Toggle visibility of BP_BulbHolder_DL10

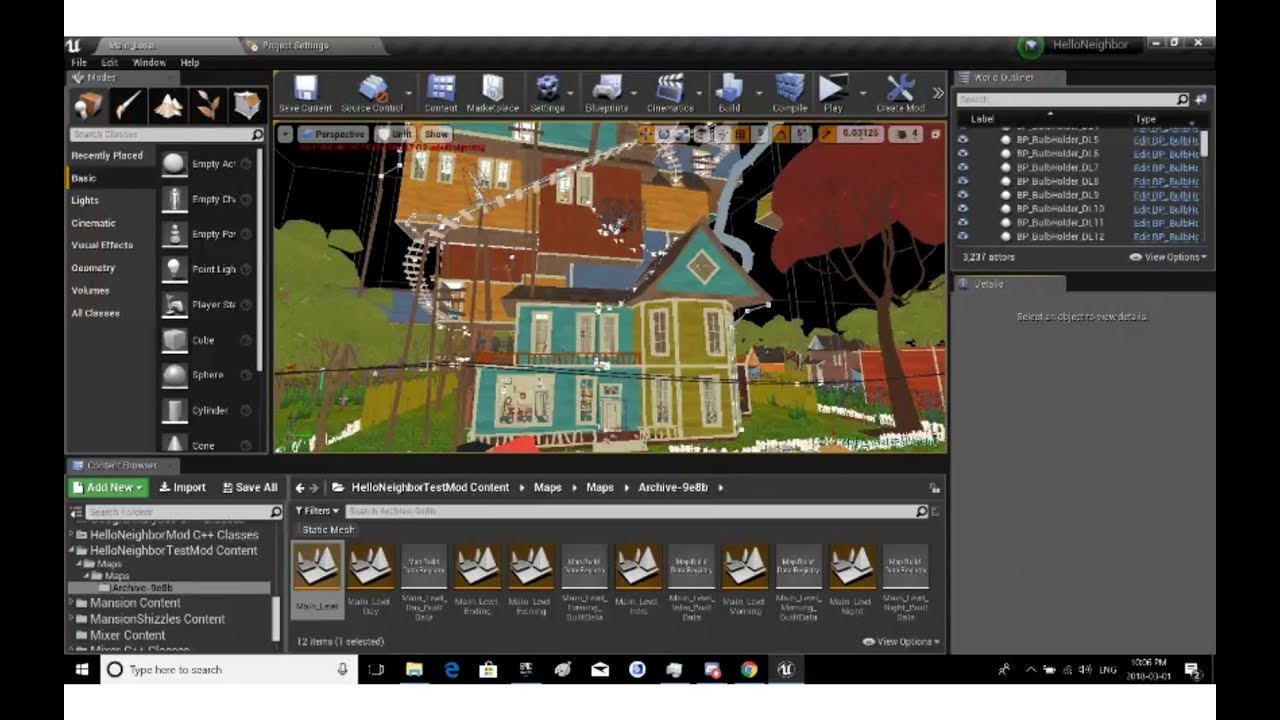click(x=963, y=209)
